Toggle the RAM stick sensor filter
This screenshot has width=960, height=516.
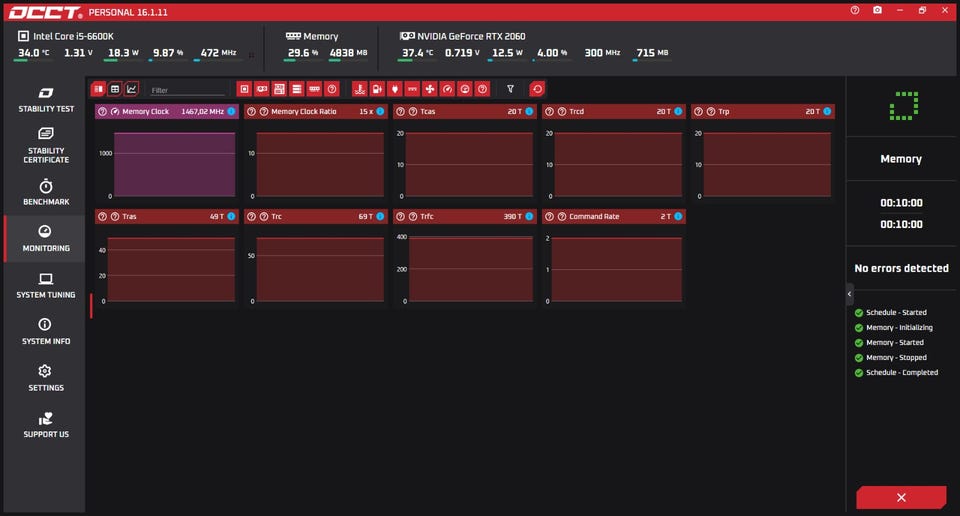pyautogui.click(x=314, y=89)
